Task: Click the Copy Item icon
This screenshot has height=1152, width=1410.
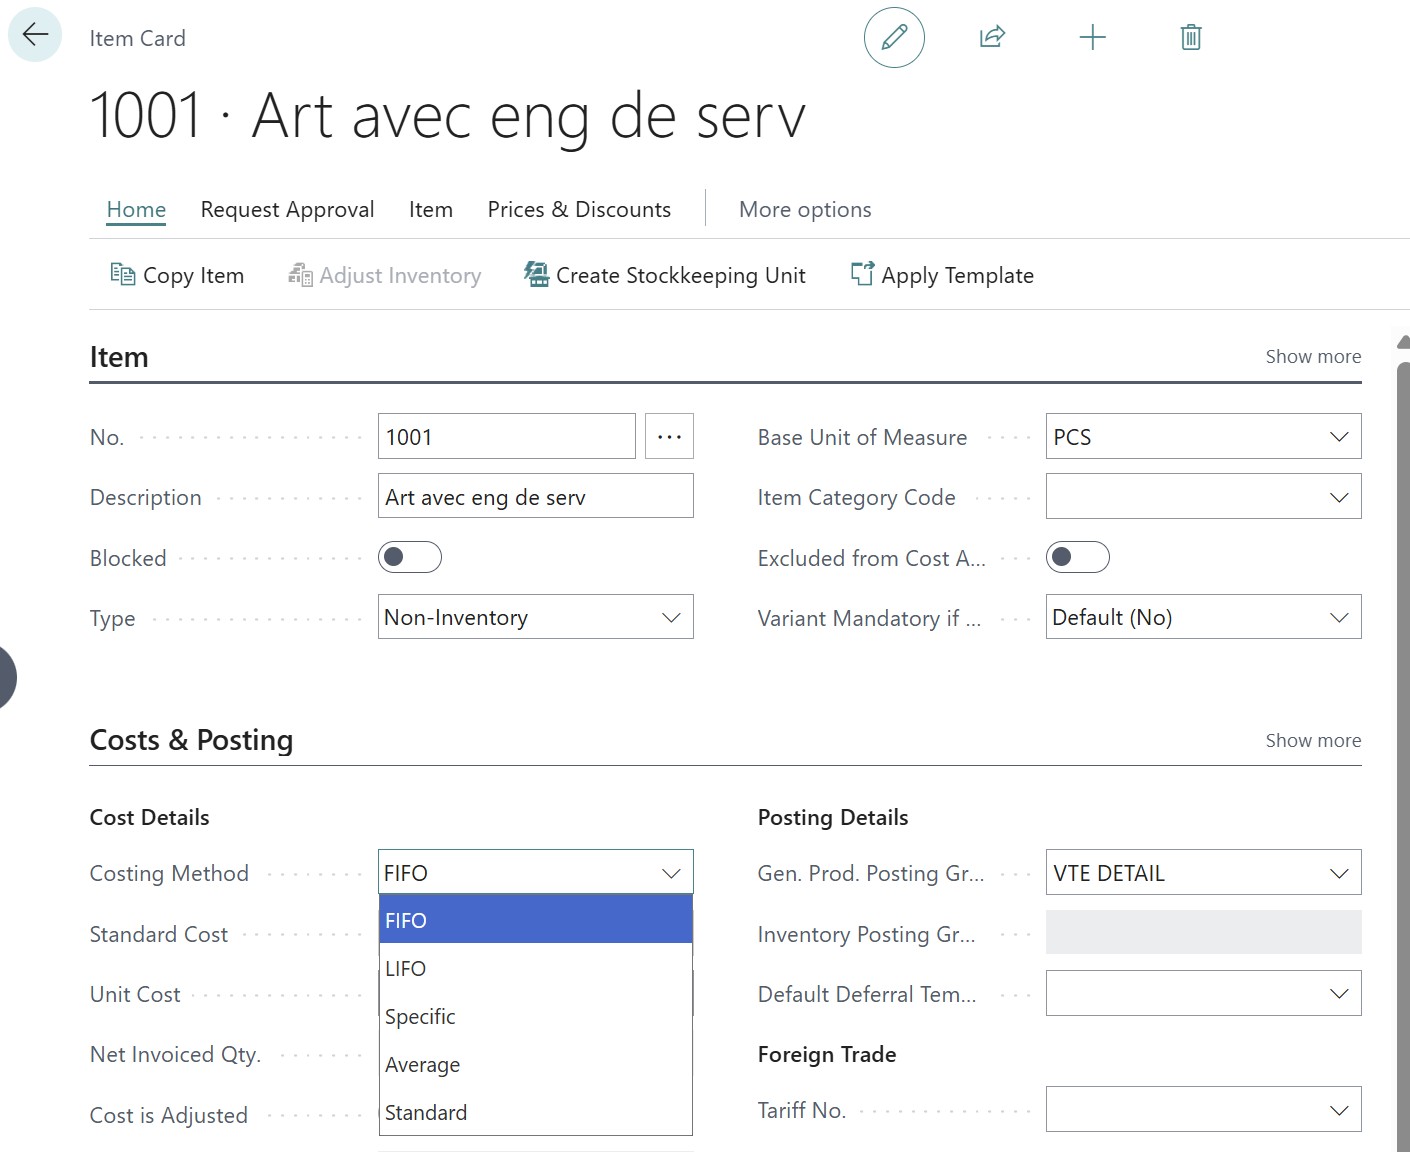Action: [123, 275]
